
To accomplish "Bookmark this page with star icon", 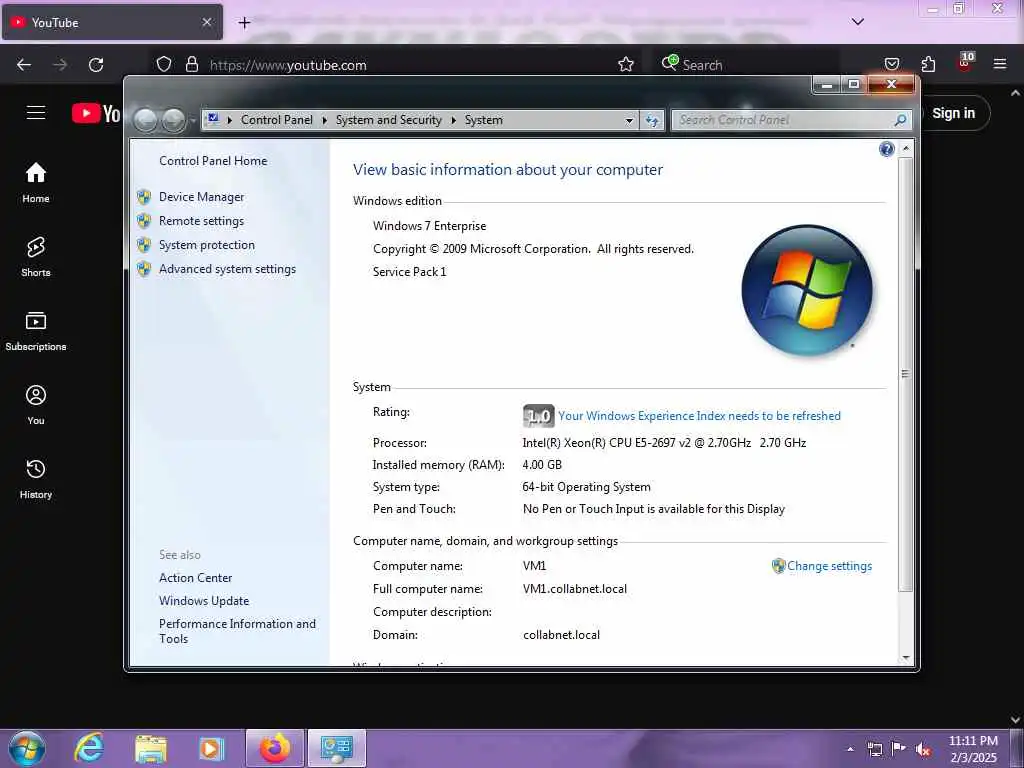I will click(x=626, y=64).
